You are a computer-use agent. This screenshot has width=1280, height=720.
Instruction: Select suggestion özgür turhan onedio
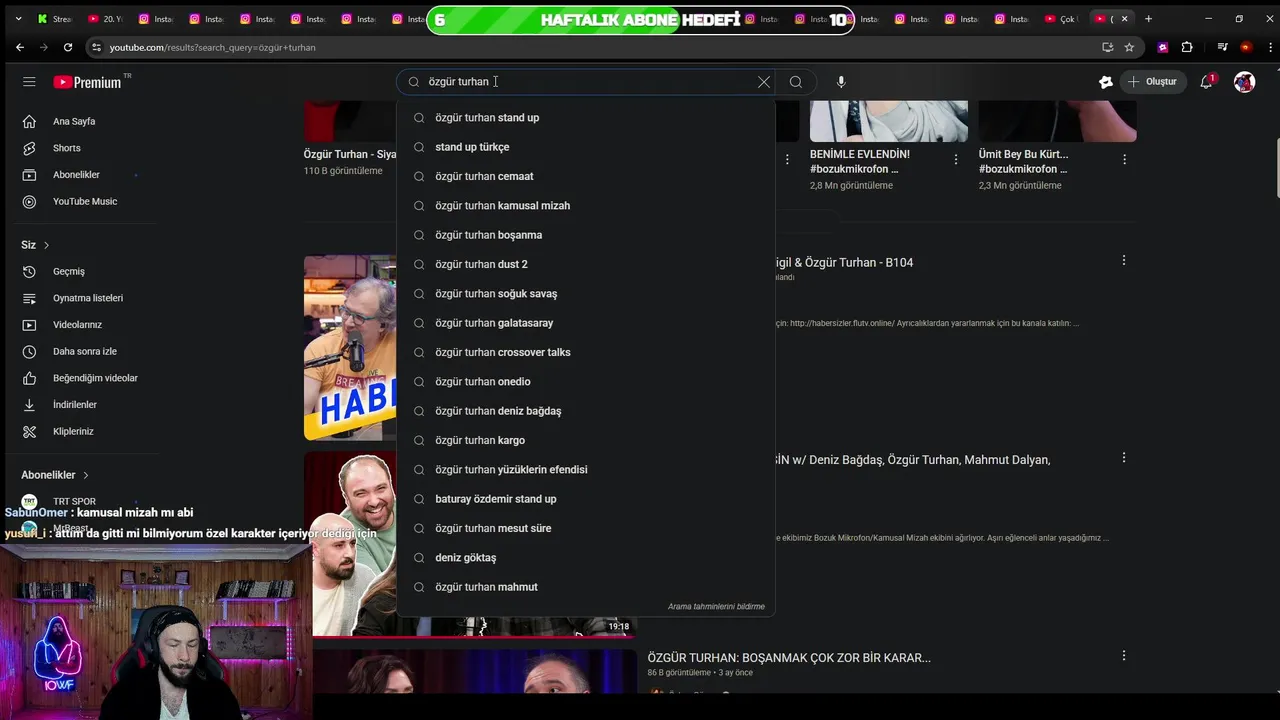point(585,382)
